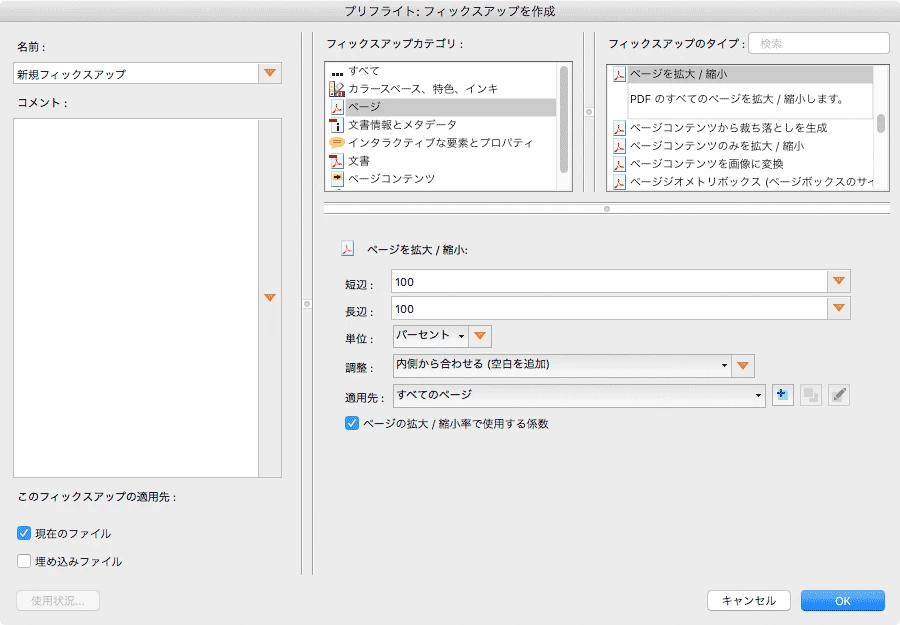Open the 単位 パーセント dropdown
Viewport: 900px width, 625px height.
(x=430, y=336)
